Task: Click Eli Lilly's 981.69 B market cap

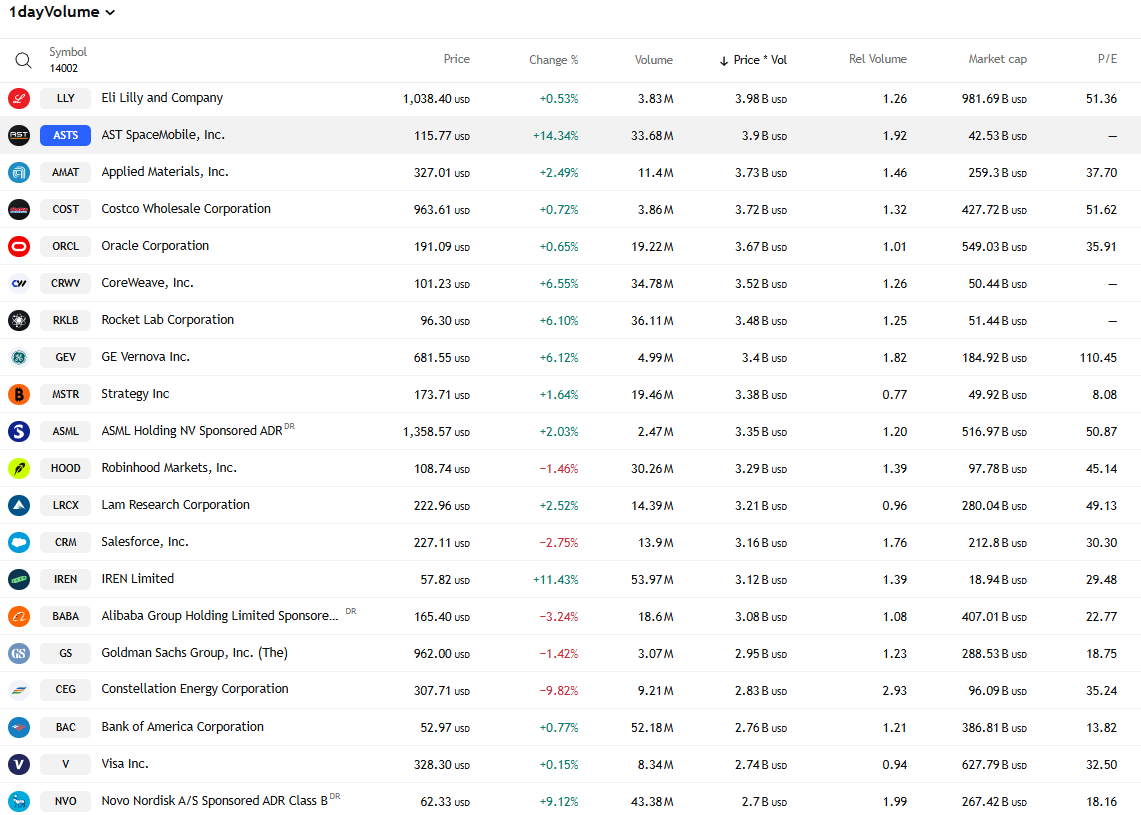Action: coord(994,99)
